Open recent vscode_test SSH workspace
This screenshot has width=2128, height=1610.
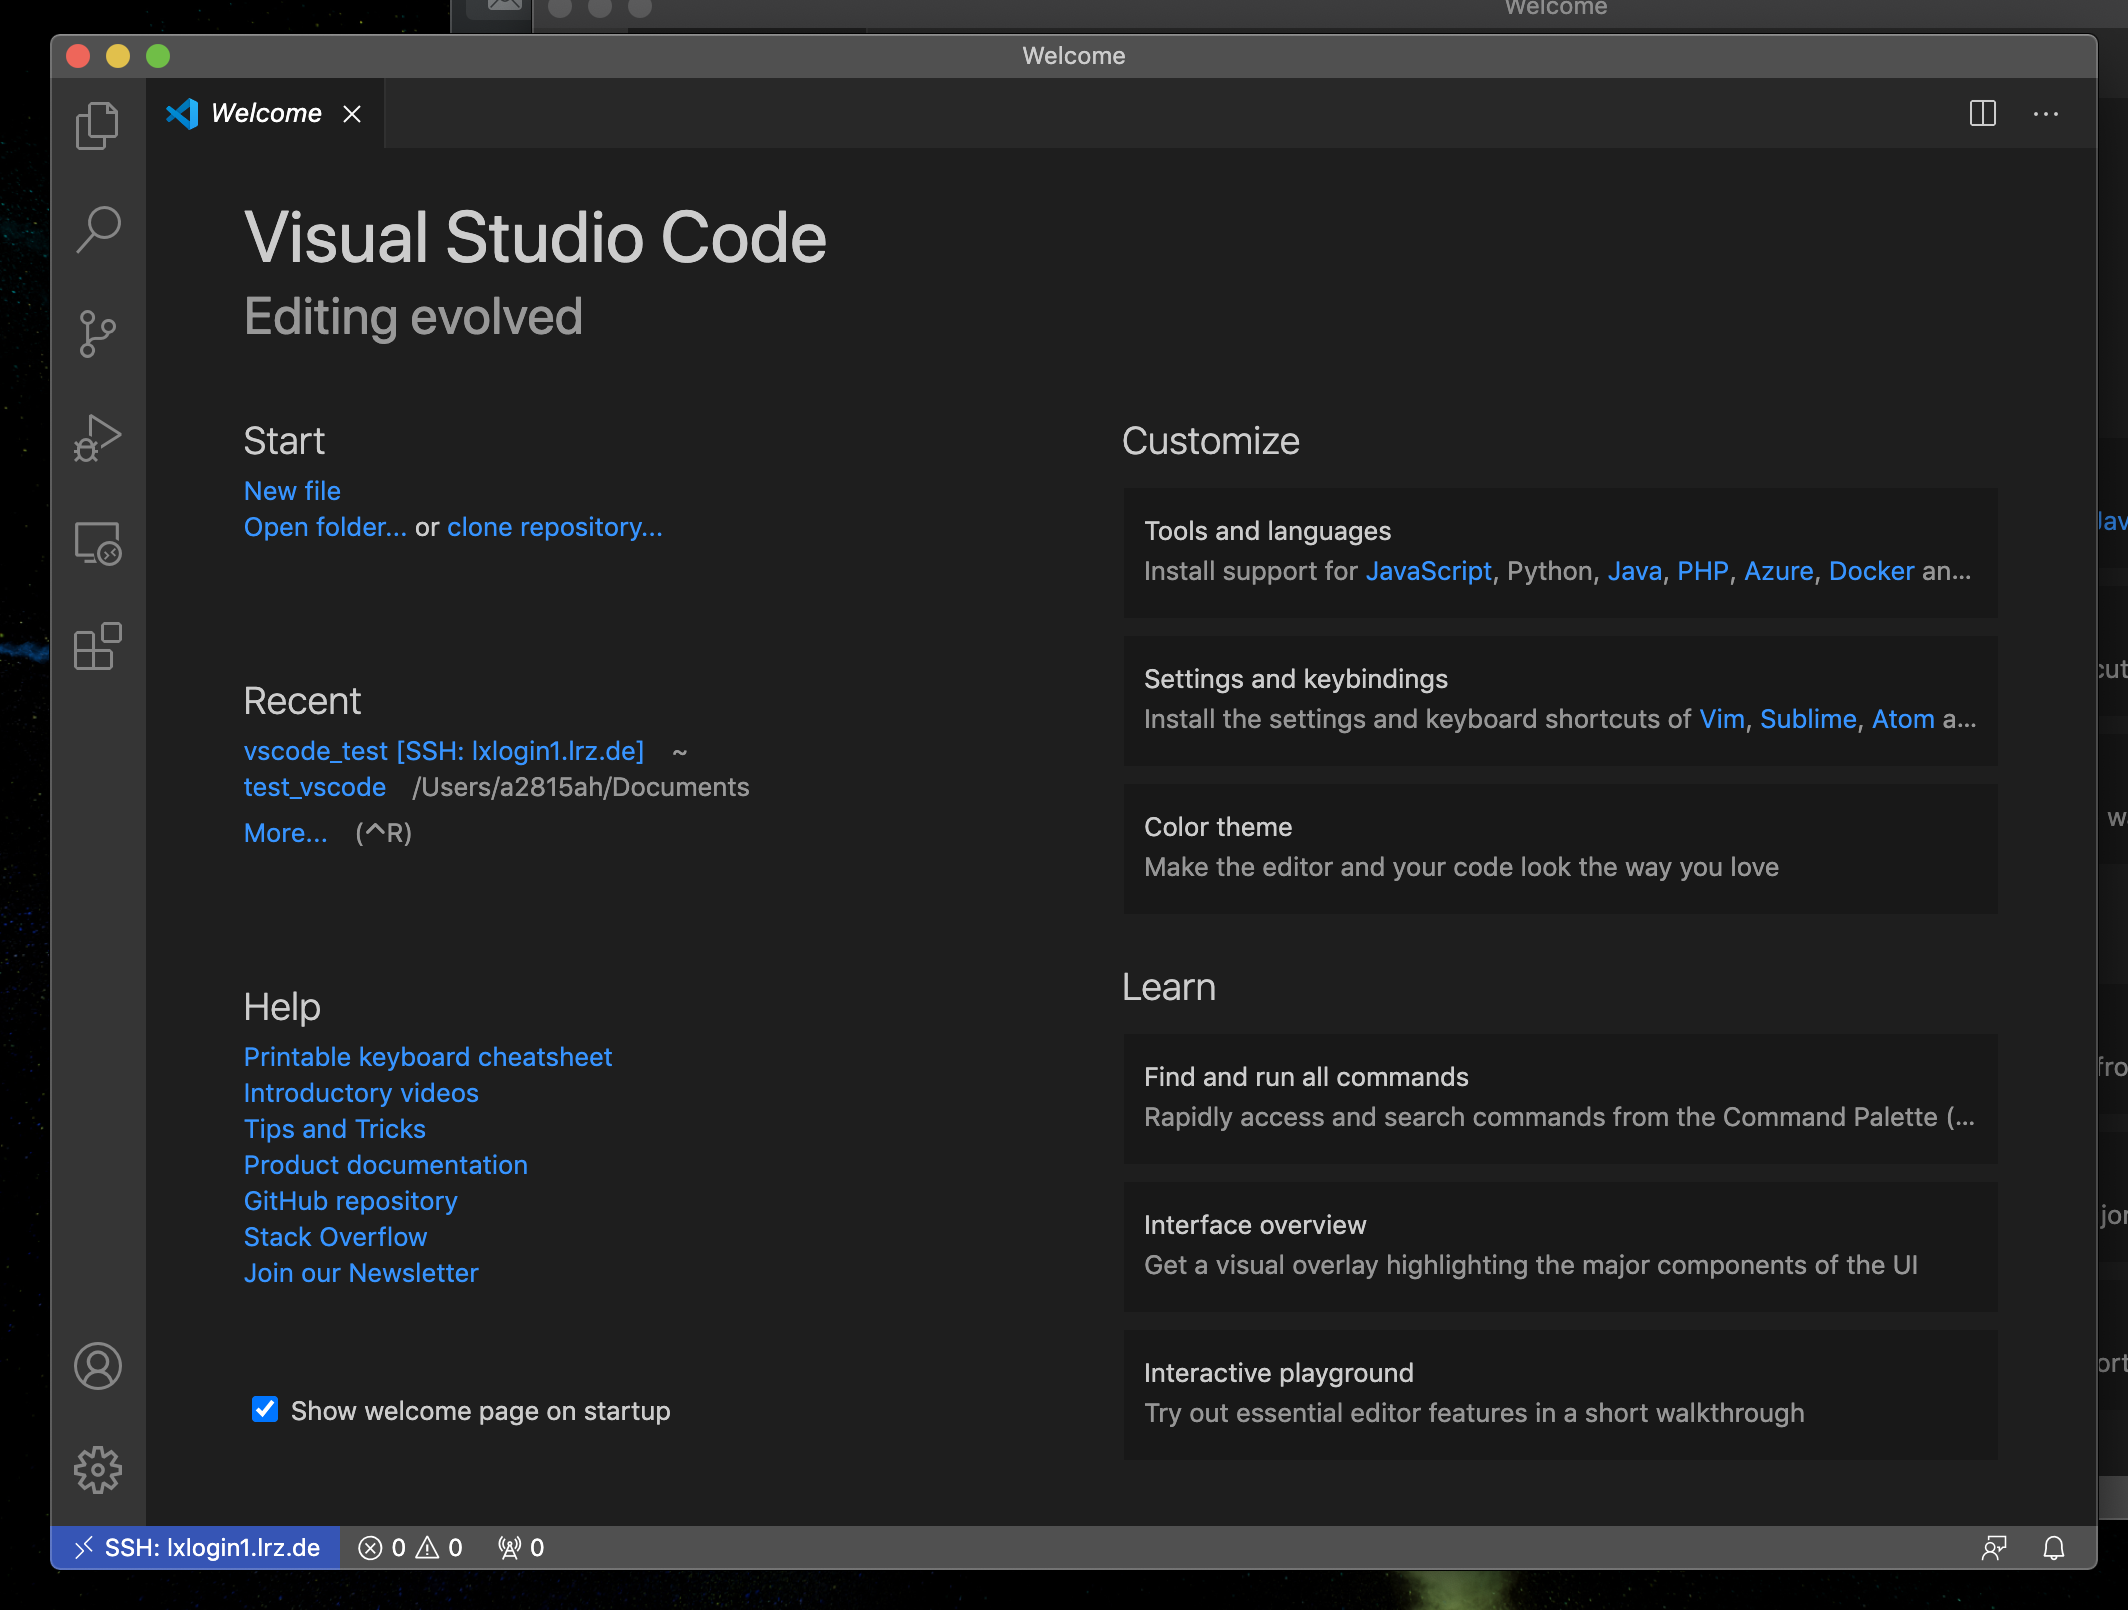(x=443, y=751)
